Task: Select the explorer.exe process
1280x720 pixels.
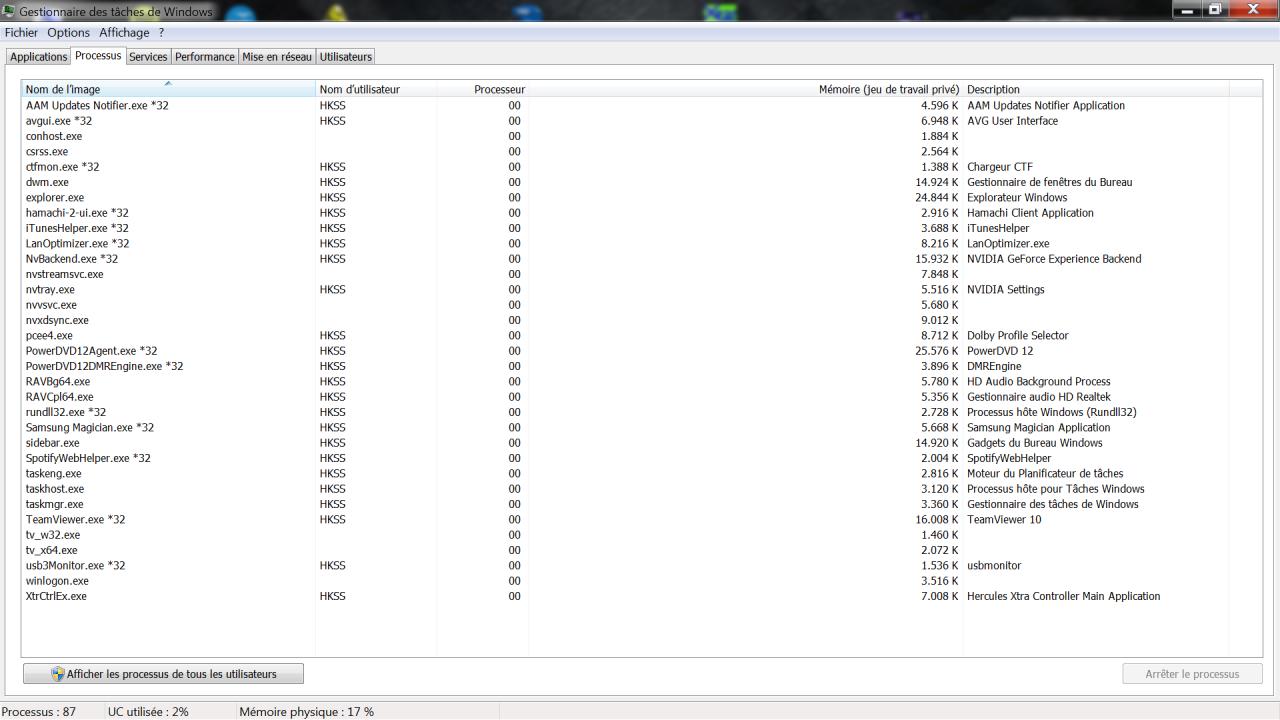Action: coord(642,197)
